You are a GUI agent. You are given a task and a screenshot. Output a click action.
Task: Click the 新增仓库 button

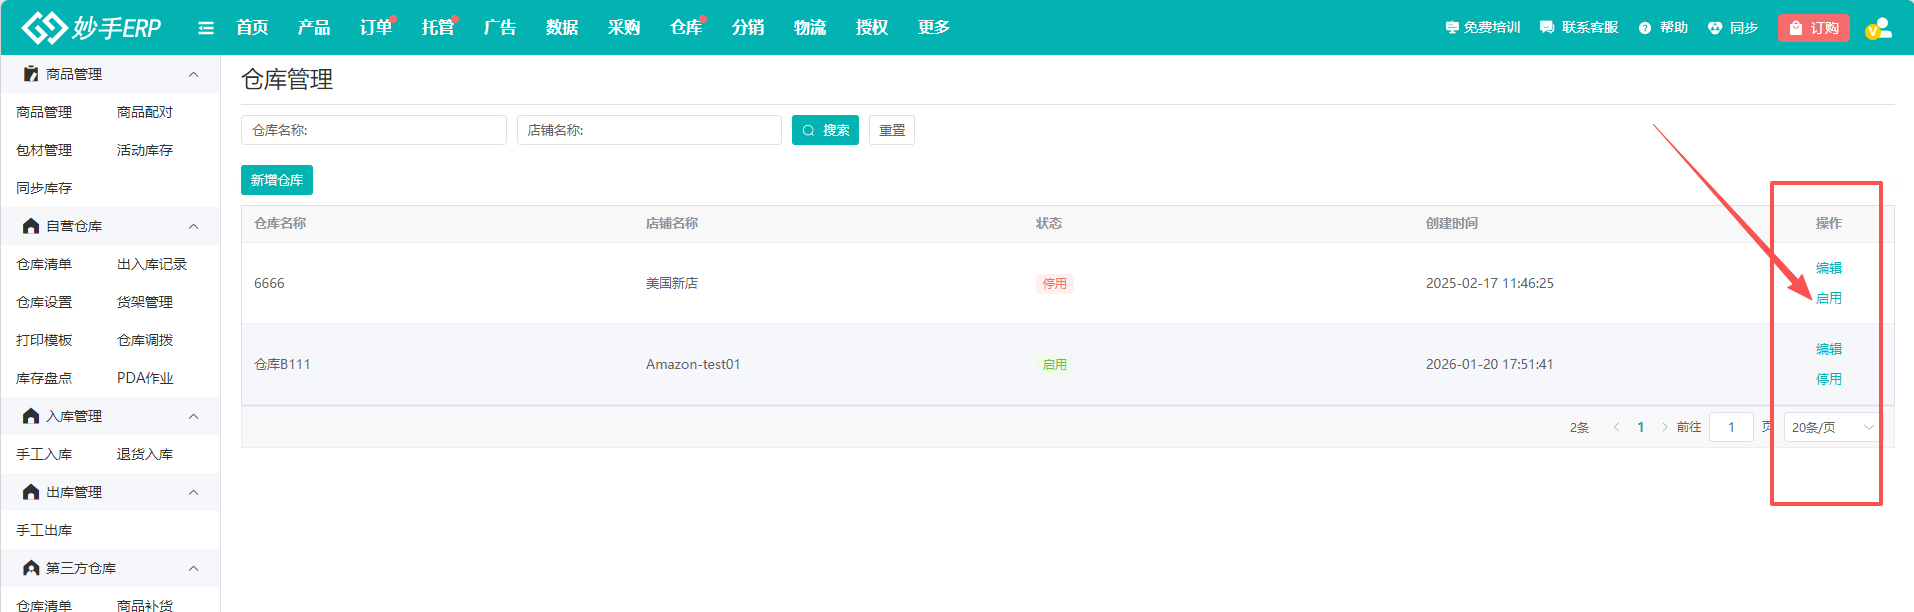click(x=277, y=180)
